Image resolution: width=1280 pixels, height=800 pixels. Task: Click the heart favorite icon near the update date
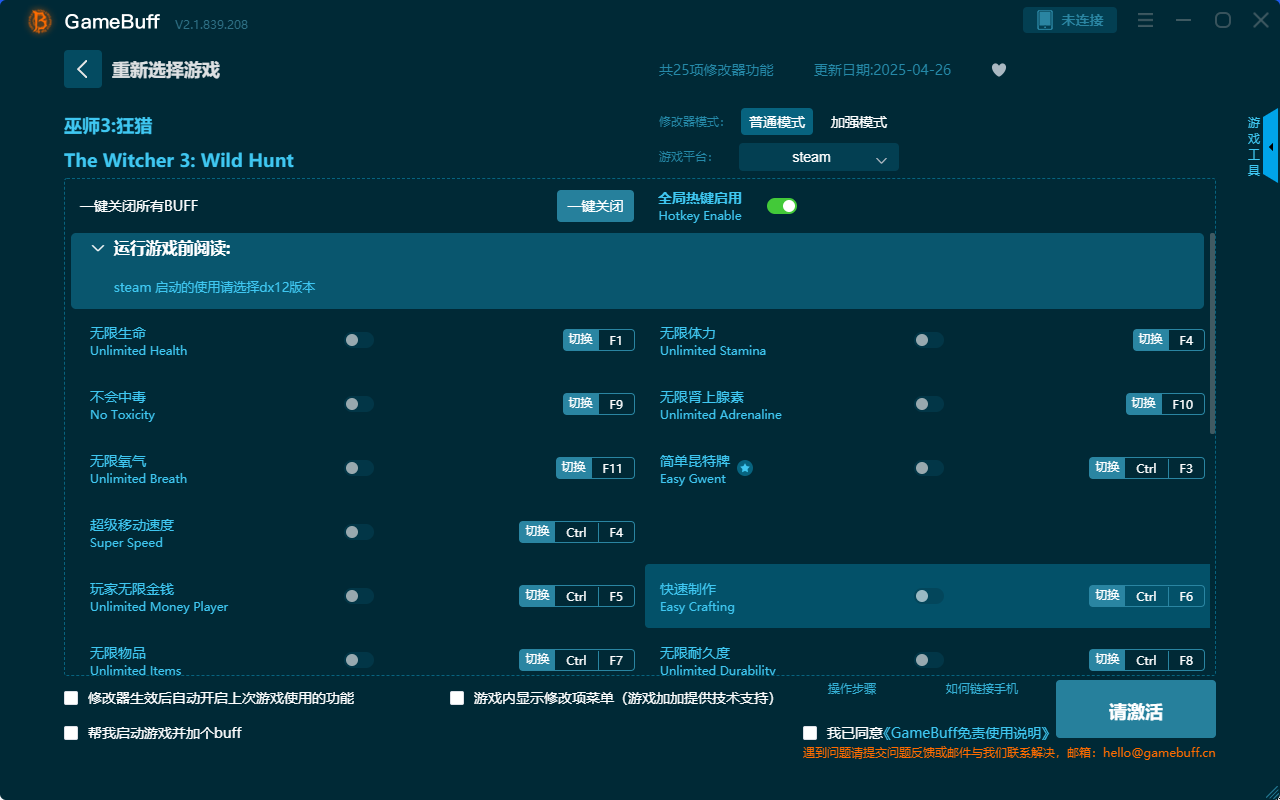(x=998, y=70)
